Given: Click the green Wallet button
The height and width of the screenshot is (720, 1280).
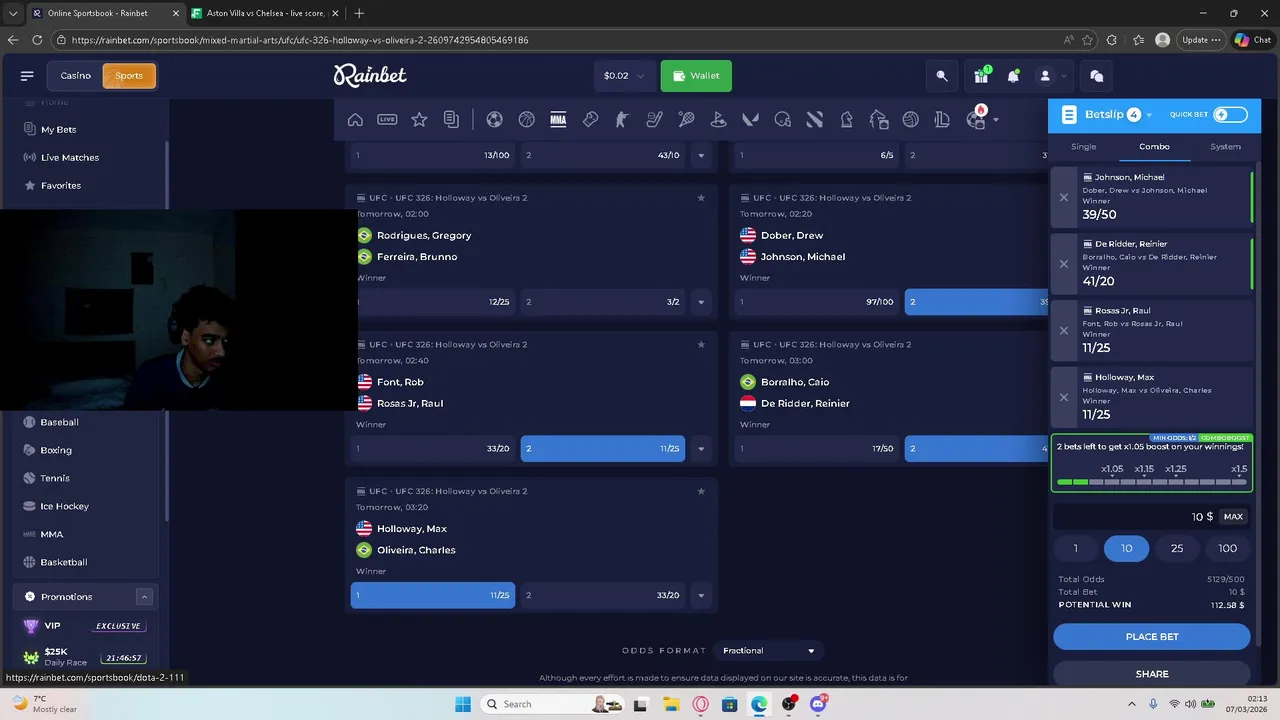Looking at the screenshot, I should point(696,76).
